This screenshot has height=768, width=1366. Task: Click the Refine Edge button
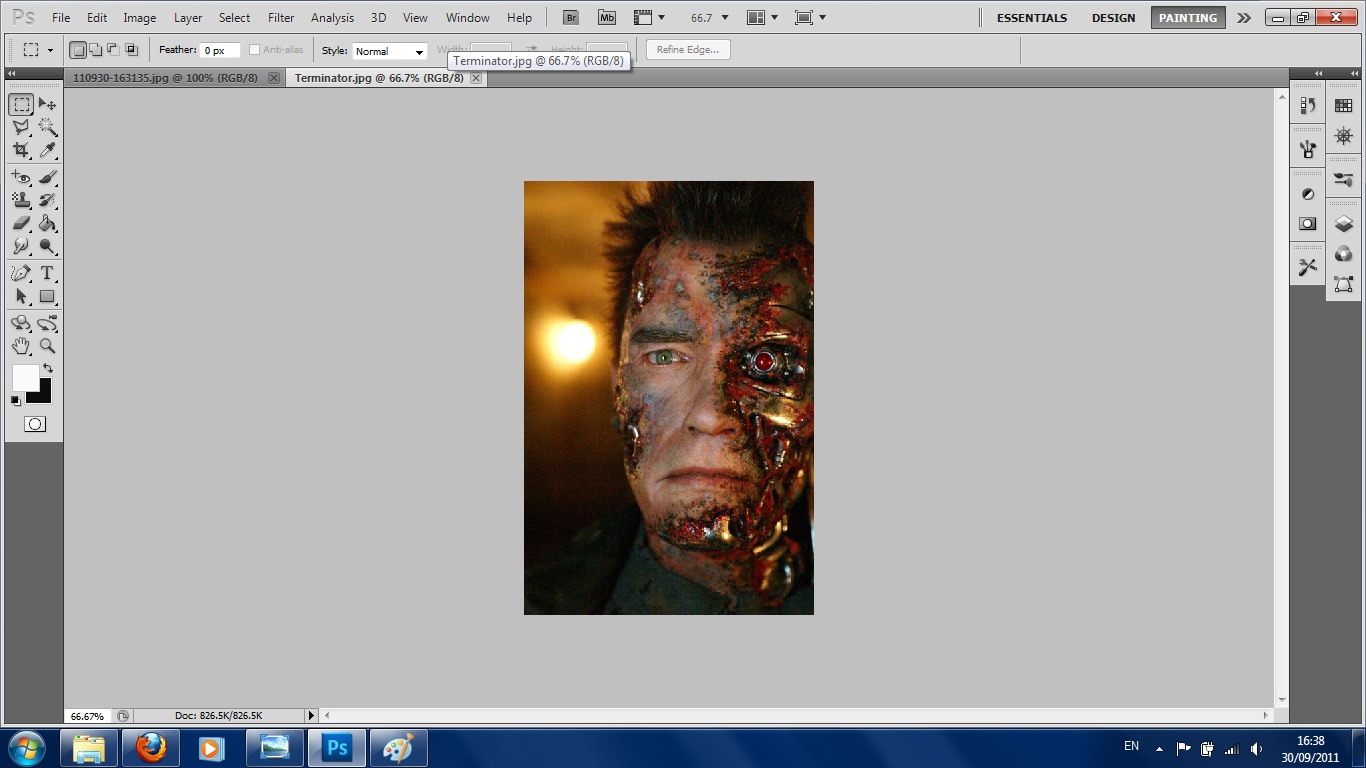[x=688, y=50]
